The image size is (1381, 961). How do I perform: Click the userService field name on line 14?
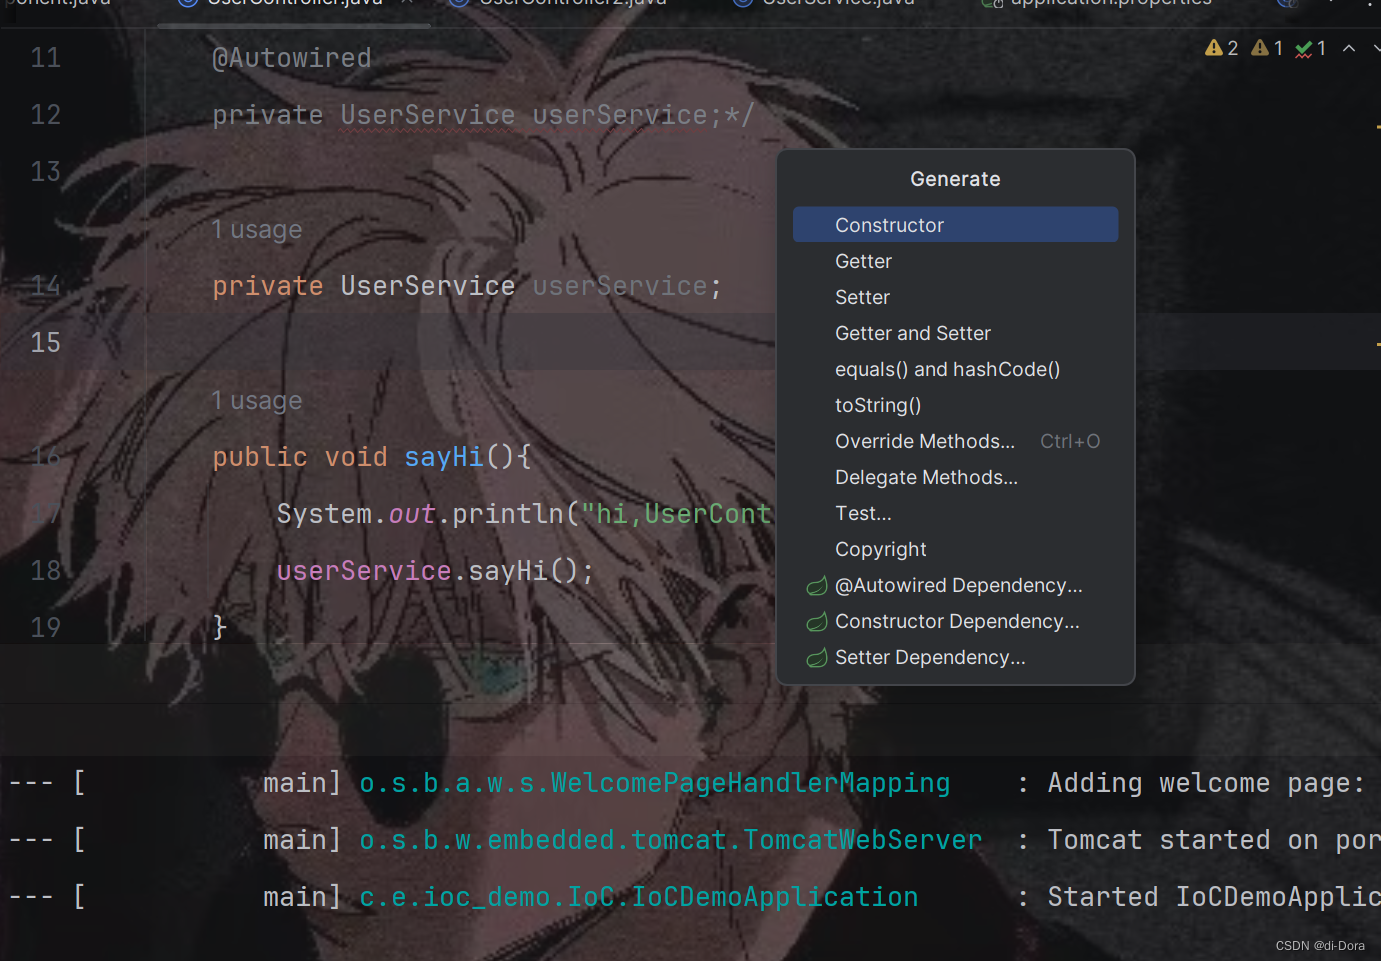coord(620,286)
